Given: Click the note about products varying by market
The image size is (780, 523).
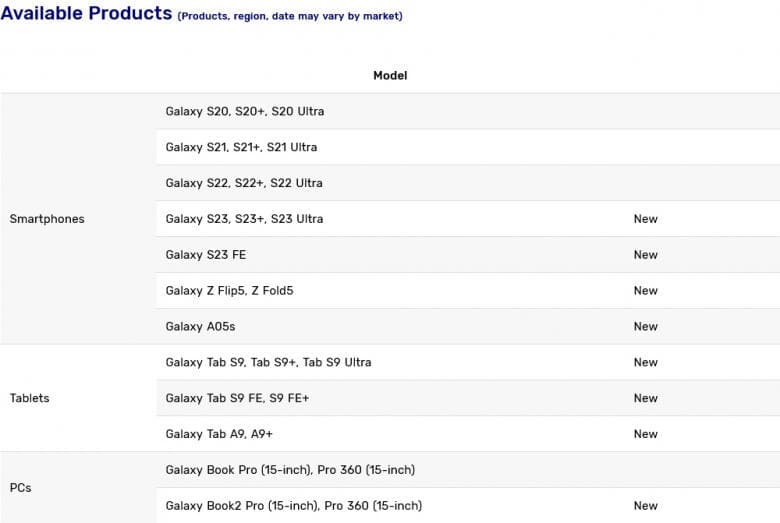Looking at the screenshot, I should 290,17.
